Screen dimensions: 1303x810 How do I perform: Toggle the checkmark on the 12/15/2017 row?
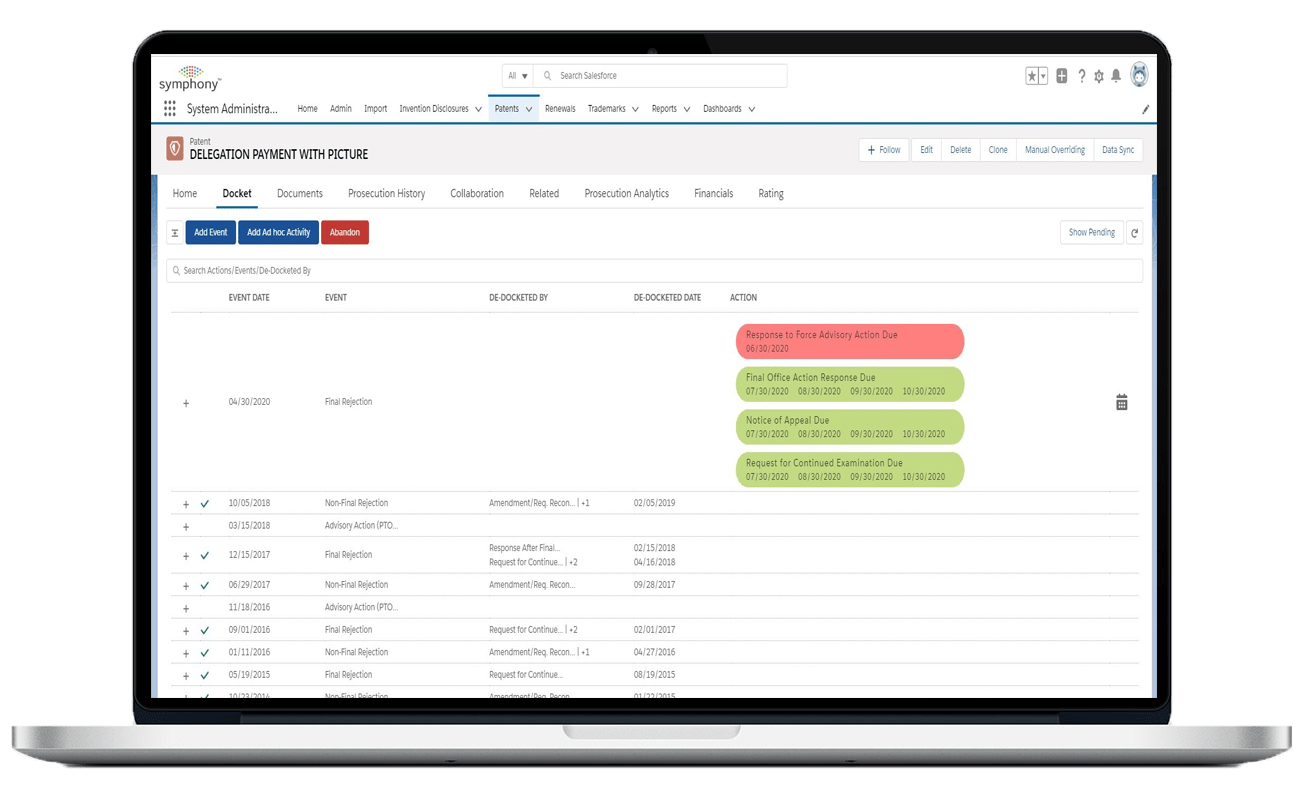click(x=205, y=555)
